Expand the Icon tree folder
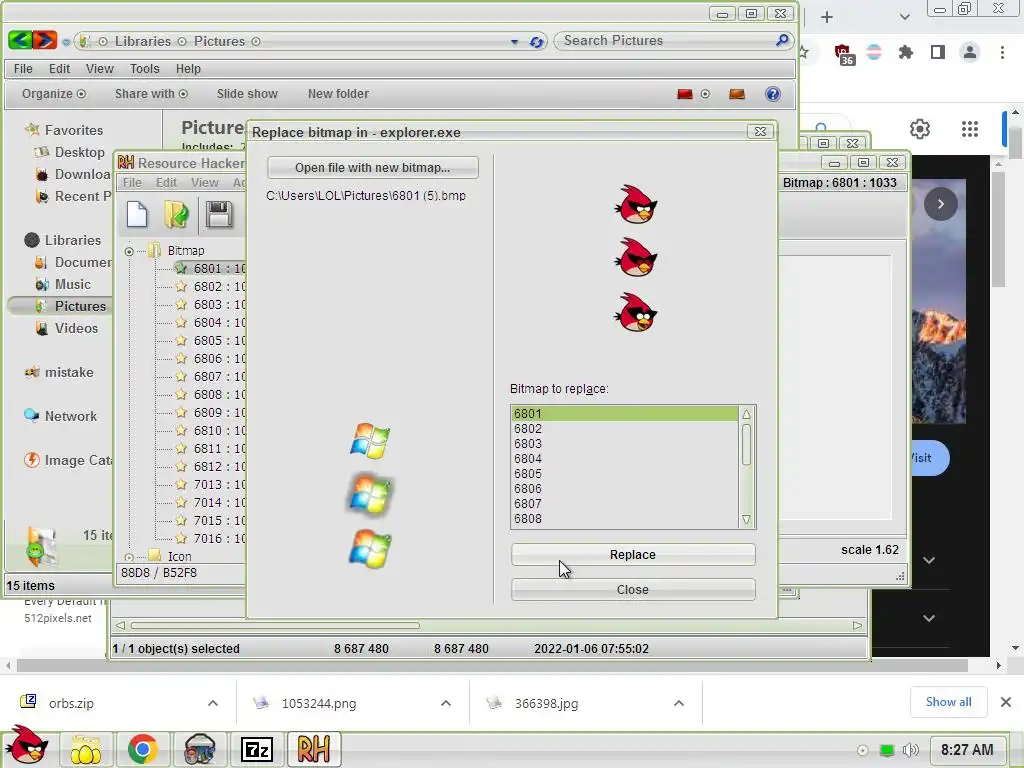This screenshot has height=768, width=1024. 129,558
